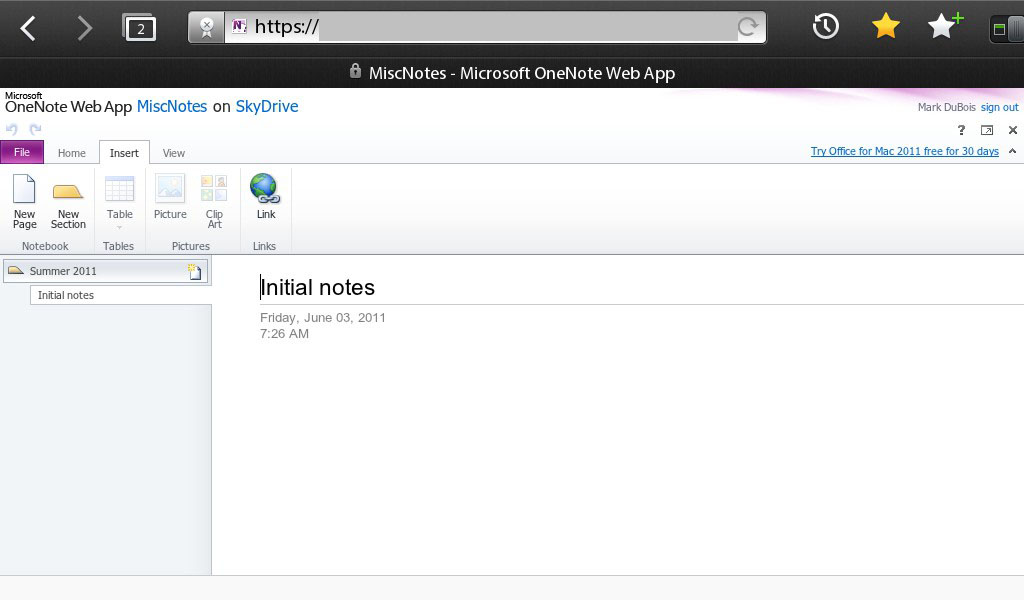
Task: Click the green battery status icon
Action: (999, 29)
